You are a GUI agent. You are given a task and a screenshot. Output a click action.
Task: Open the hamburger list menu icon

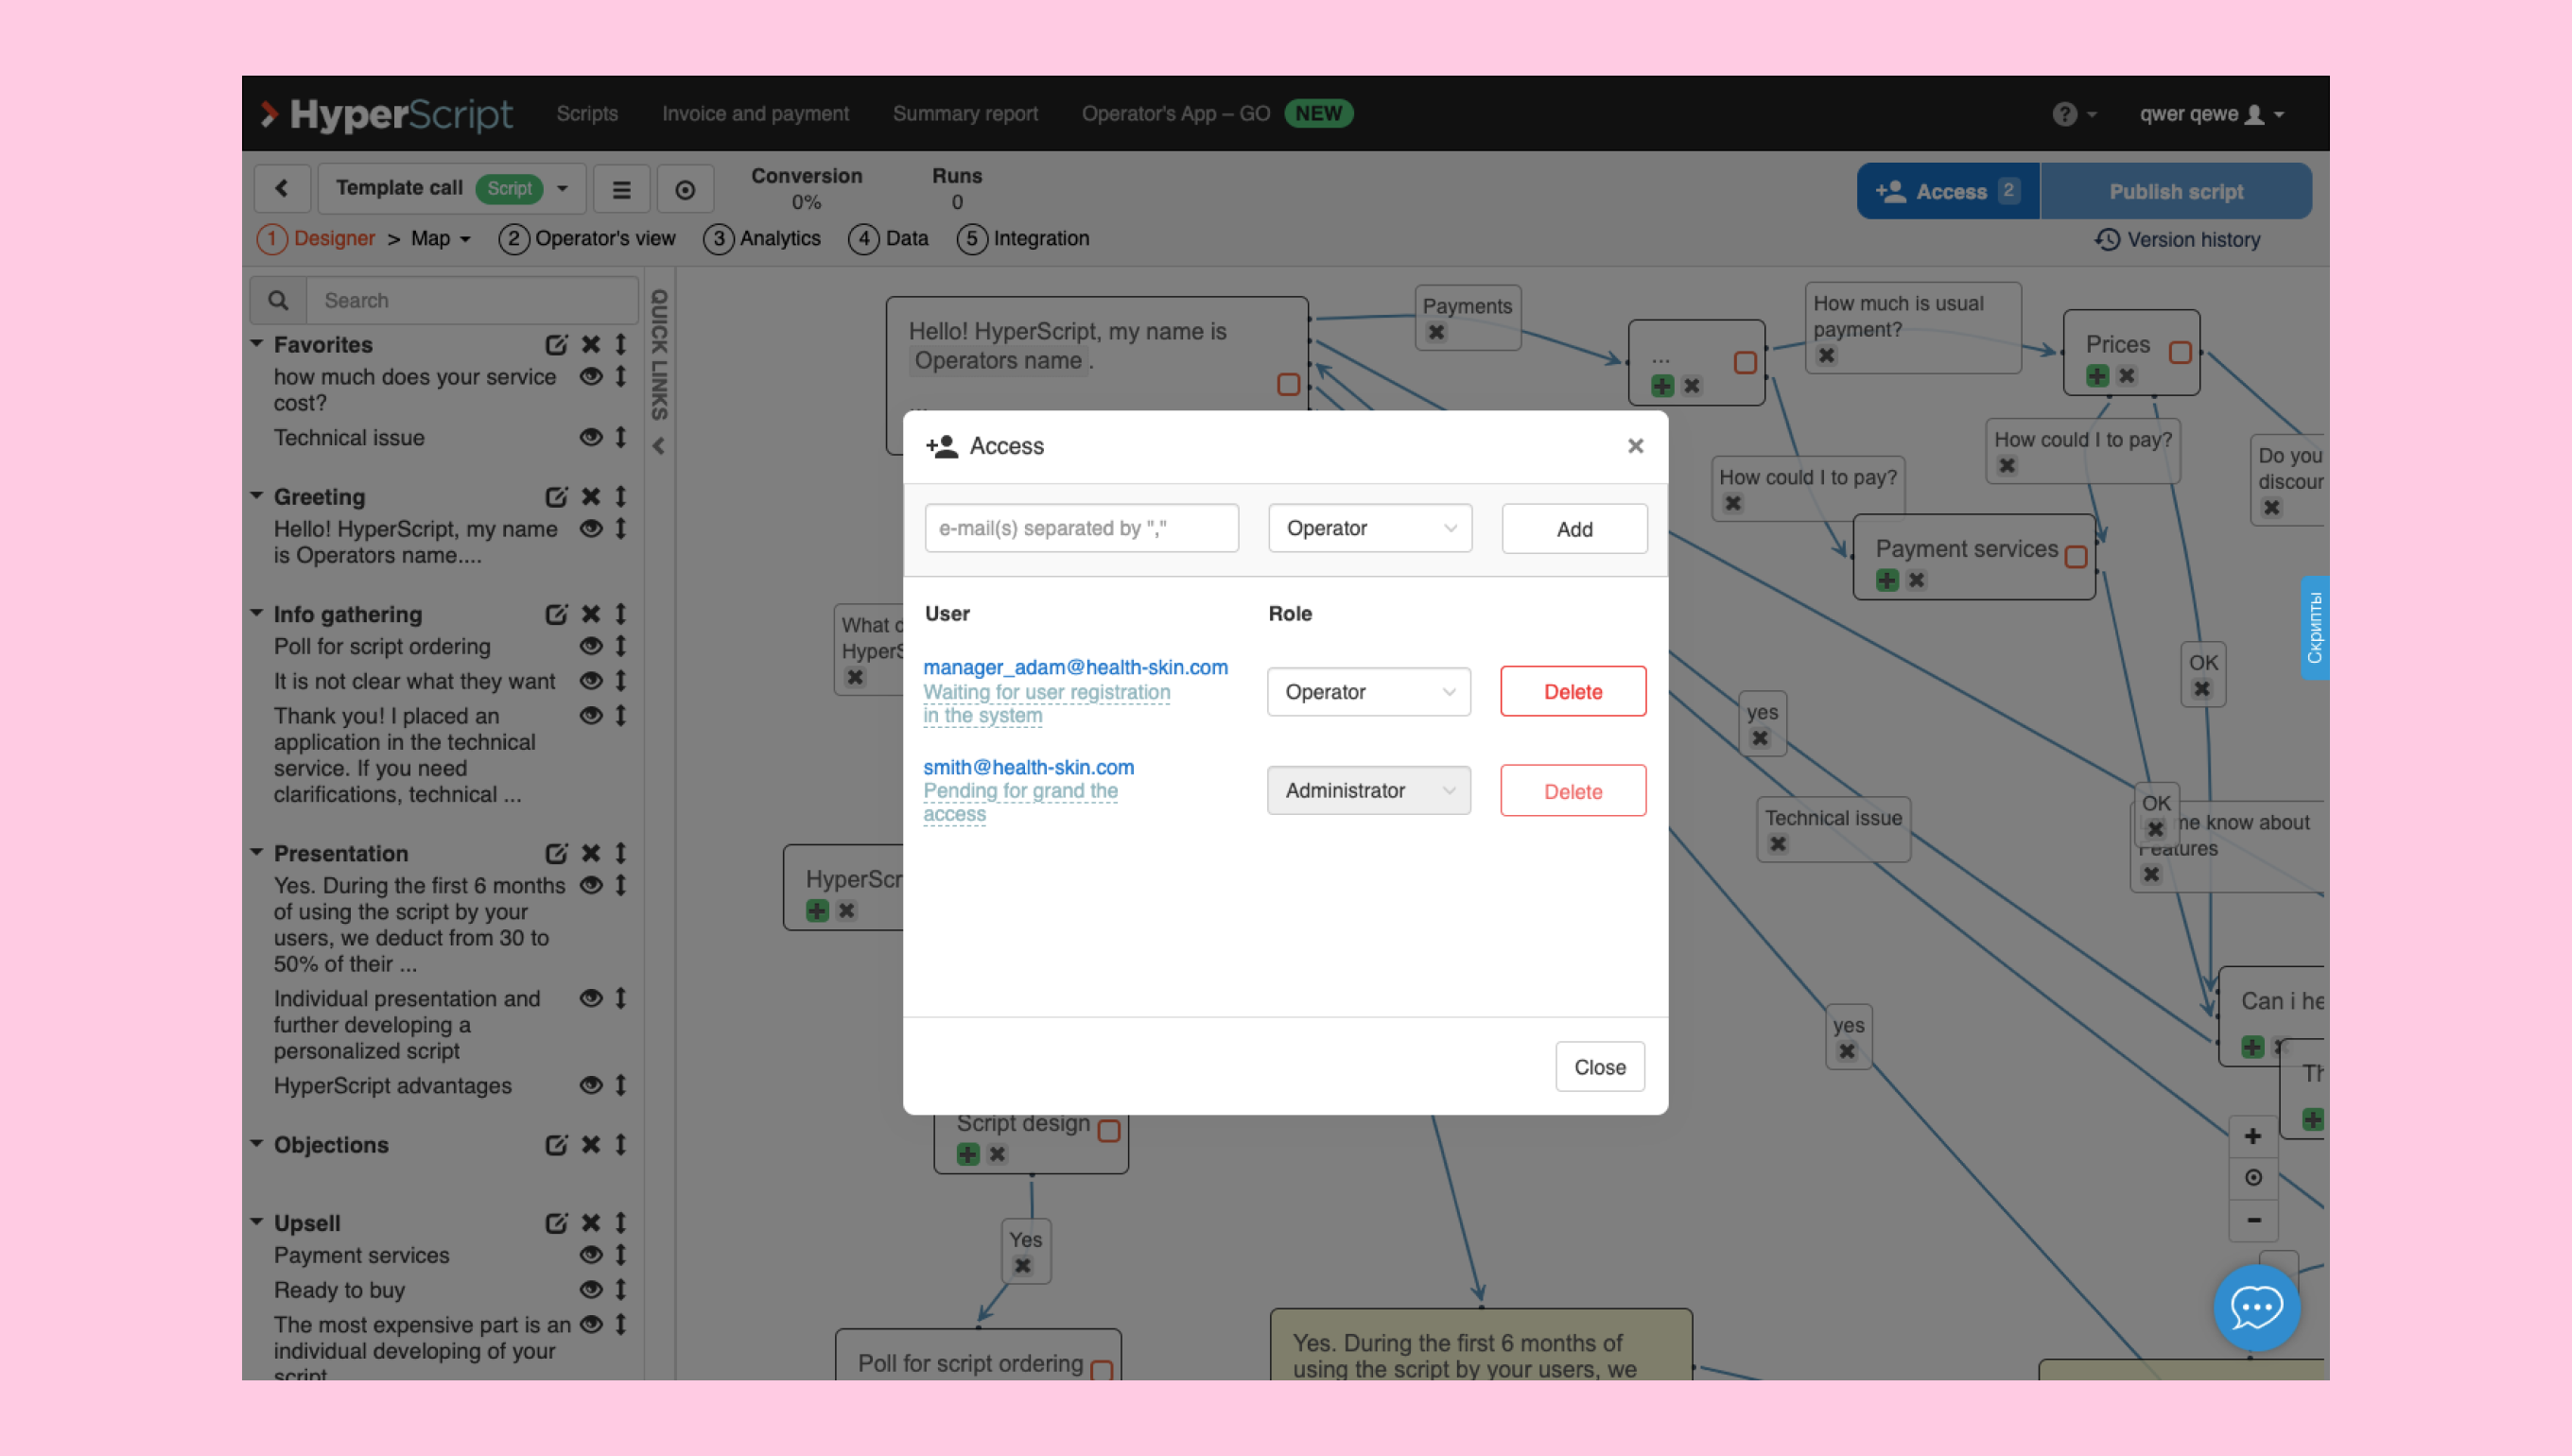click(621, 189)
